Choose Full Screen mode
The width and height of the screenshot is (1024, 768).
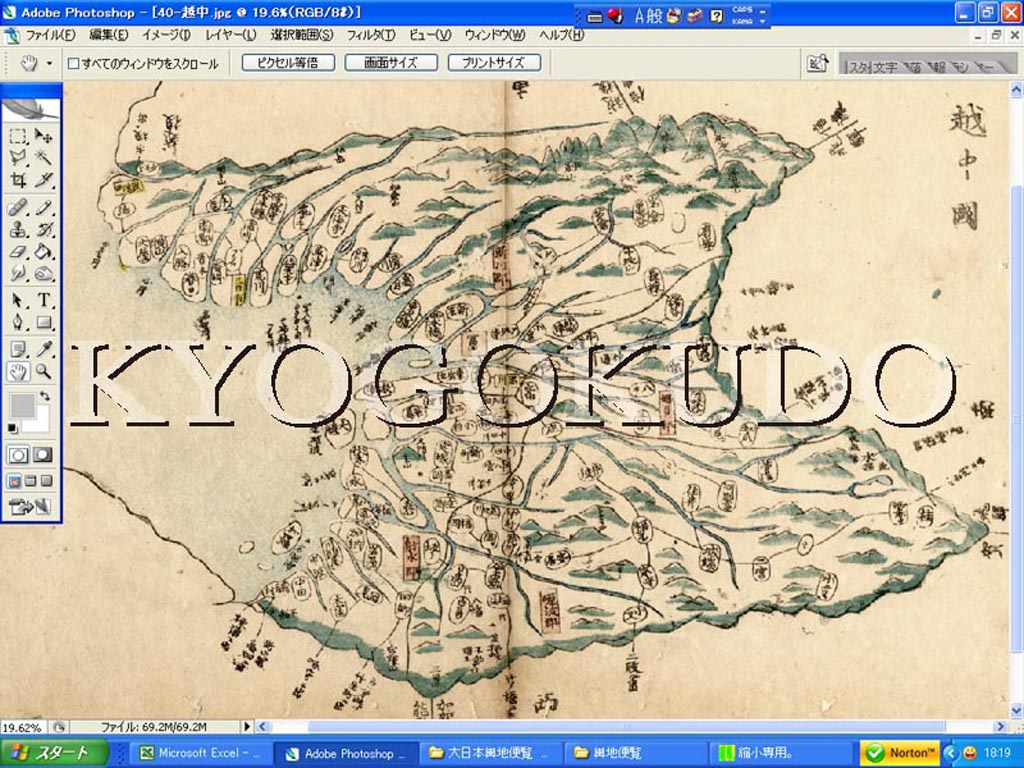coord(46,481)
